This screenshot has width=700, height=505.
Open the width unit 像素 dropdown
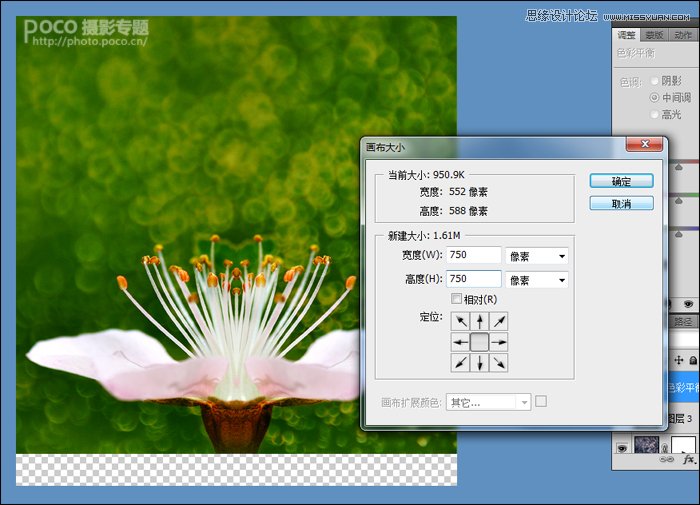pos(537,256)
